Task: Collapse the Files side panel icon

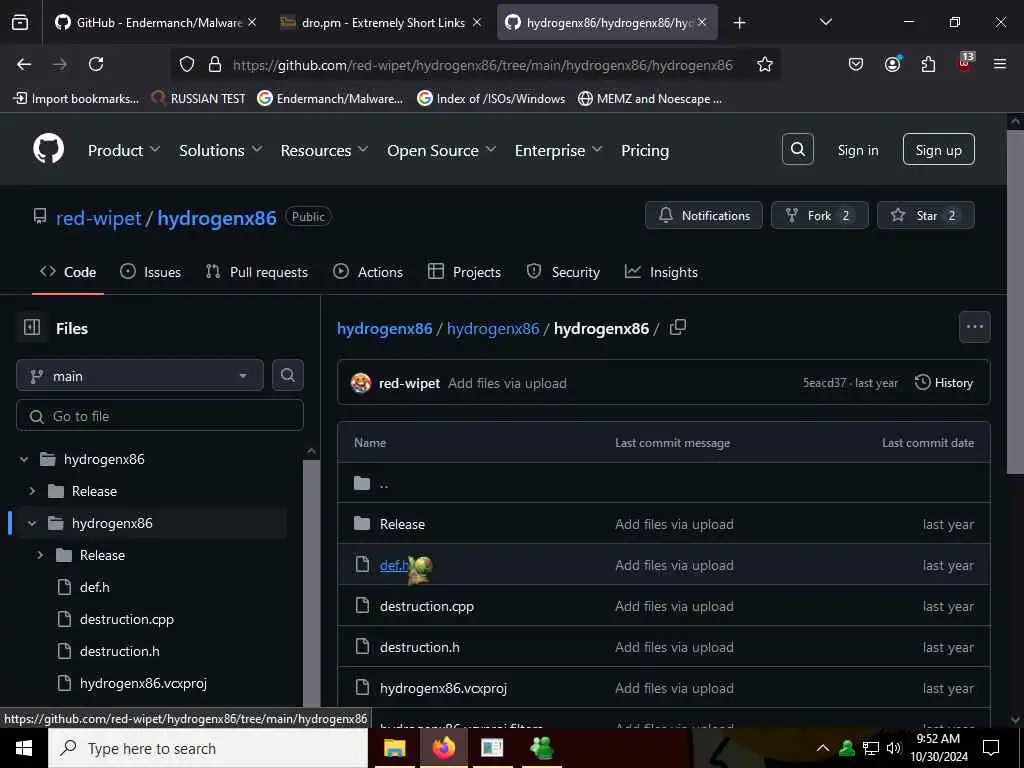Action: tap(32, 327)
